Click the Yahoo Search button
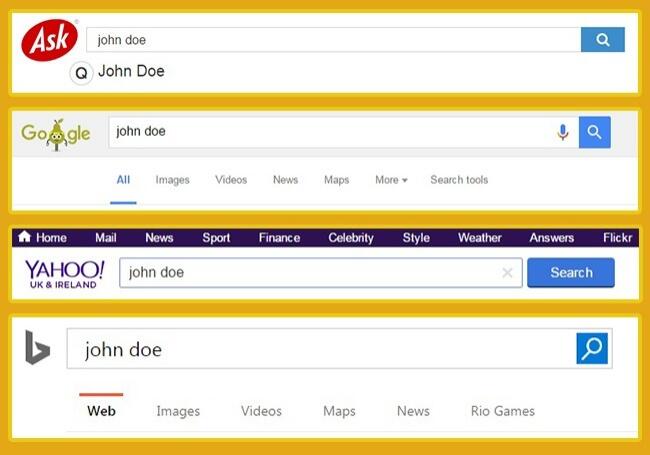650x455 pixels. (571, 273)
